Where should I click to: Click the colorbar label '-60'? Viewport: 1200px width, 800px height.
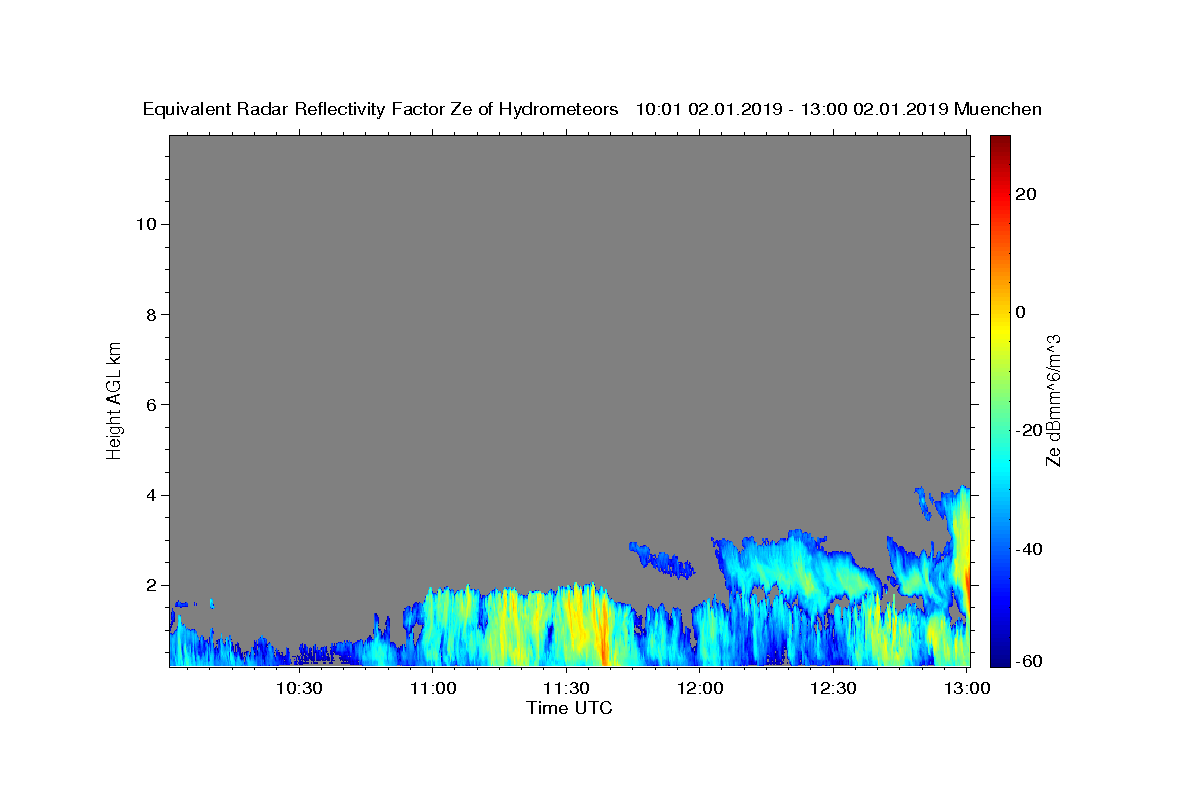pos(1027,661)
